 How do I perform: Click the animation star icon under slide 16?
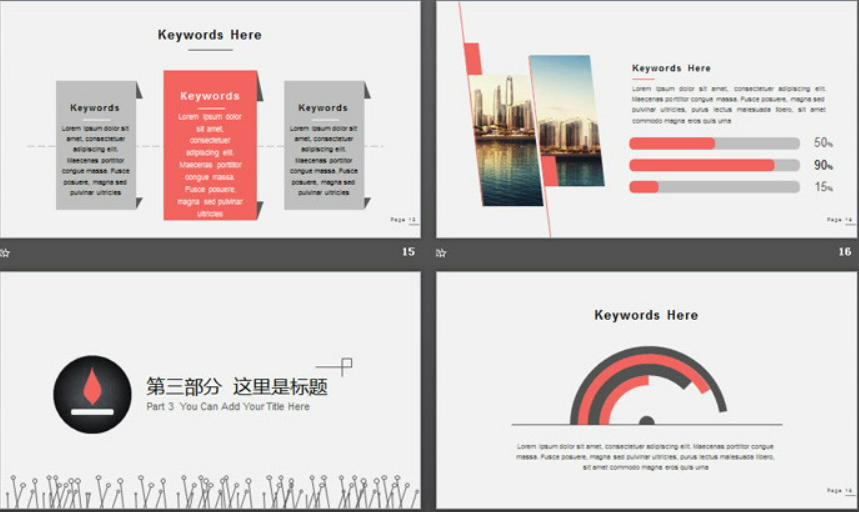click(x=441, y=253)
